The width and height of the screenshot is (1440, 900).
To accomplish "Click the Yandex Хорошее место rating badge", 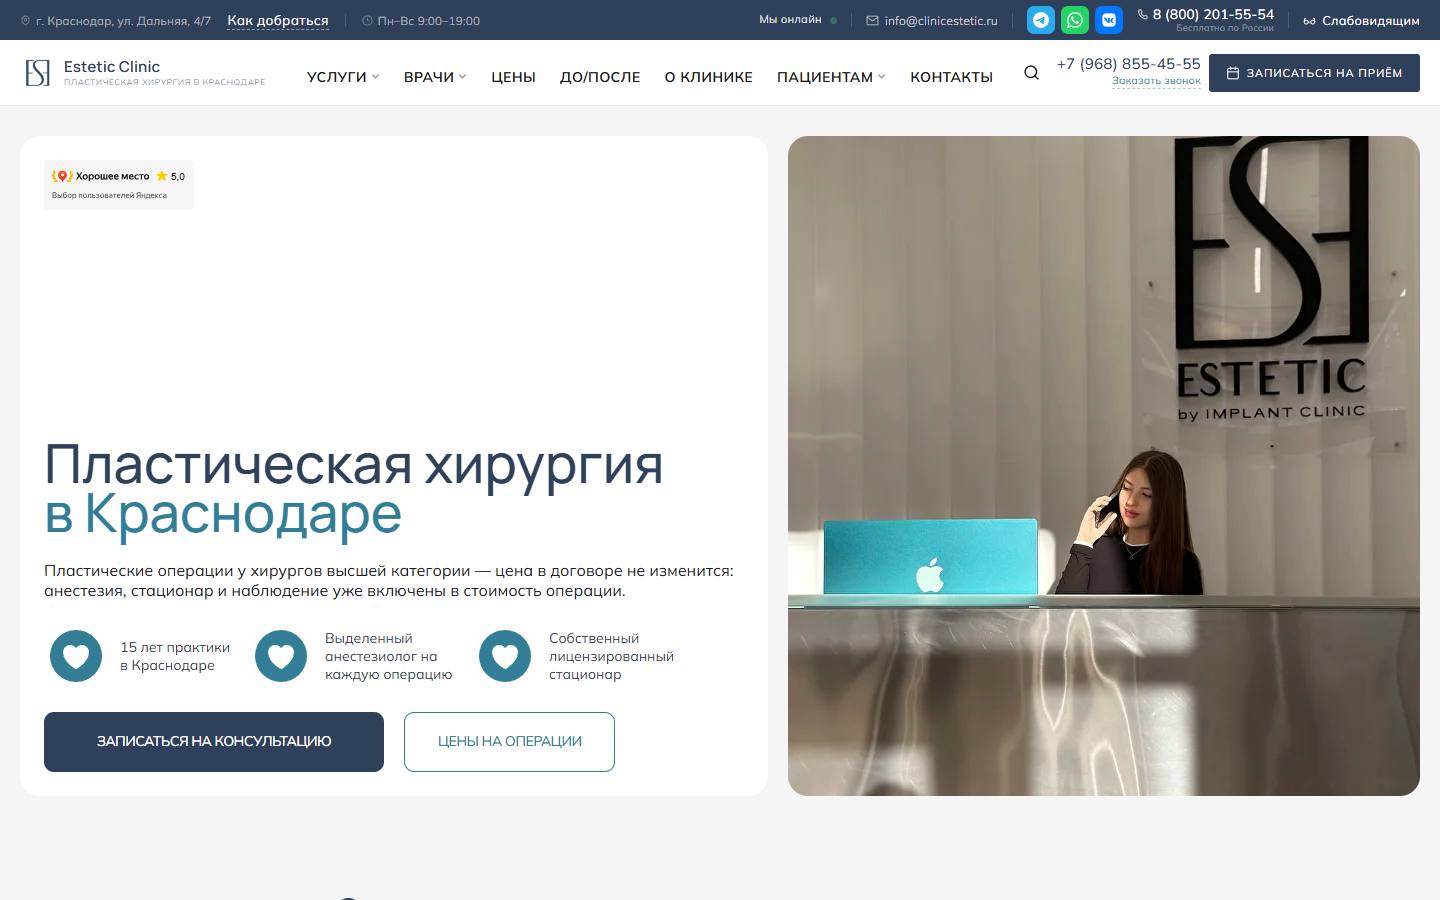I will (x=119, y=185).
